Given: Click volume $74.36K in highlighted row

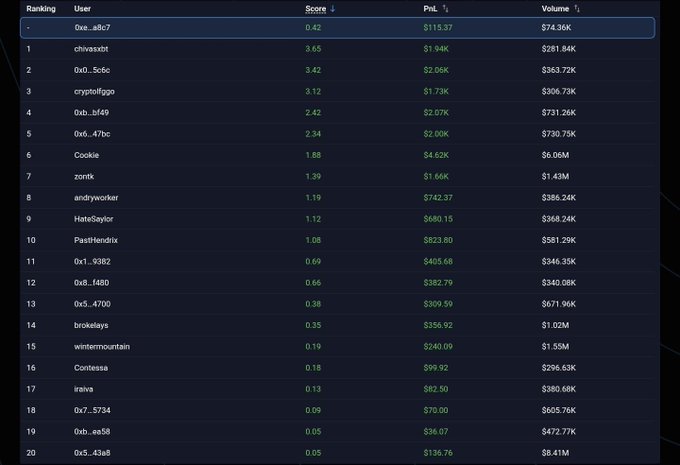Looking at the screenshot, I should click(556, 28).
